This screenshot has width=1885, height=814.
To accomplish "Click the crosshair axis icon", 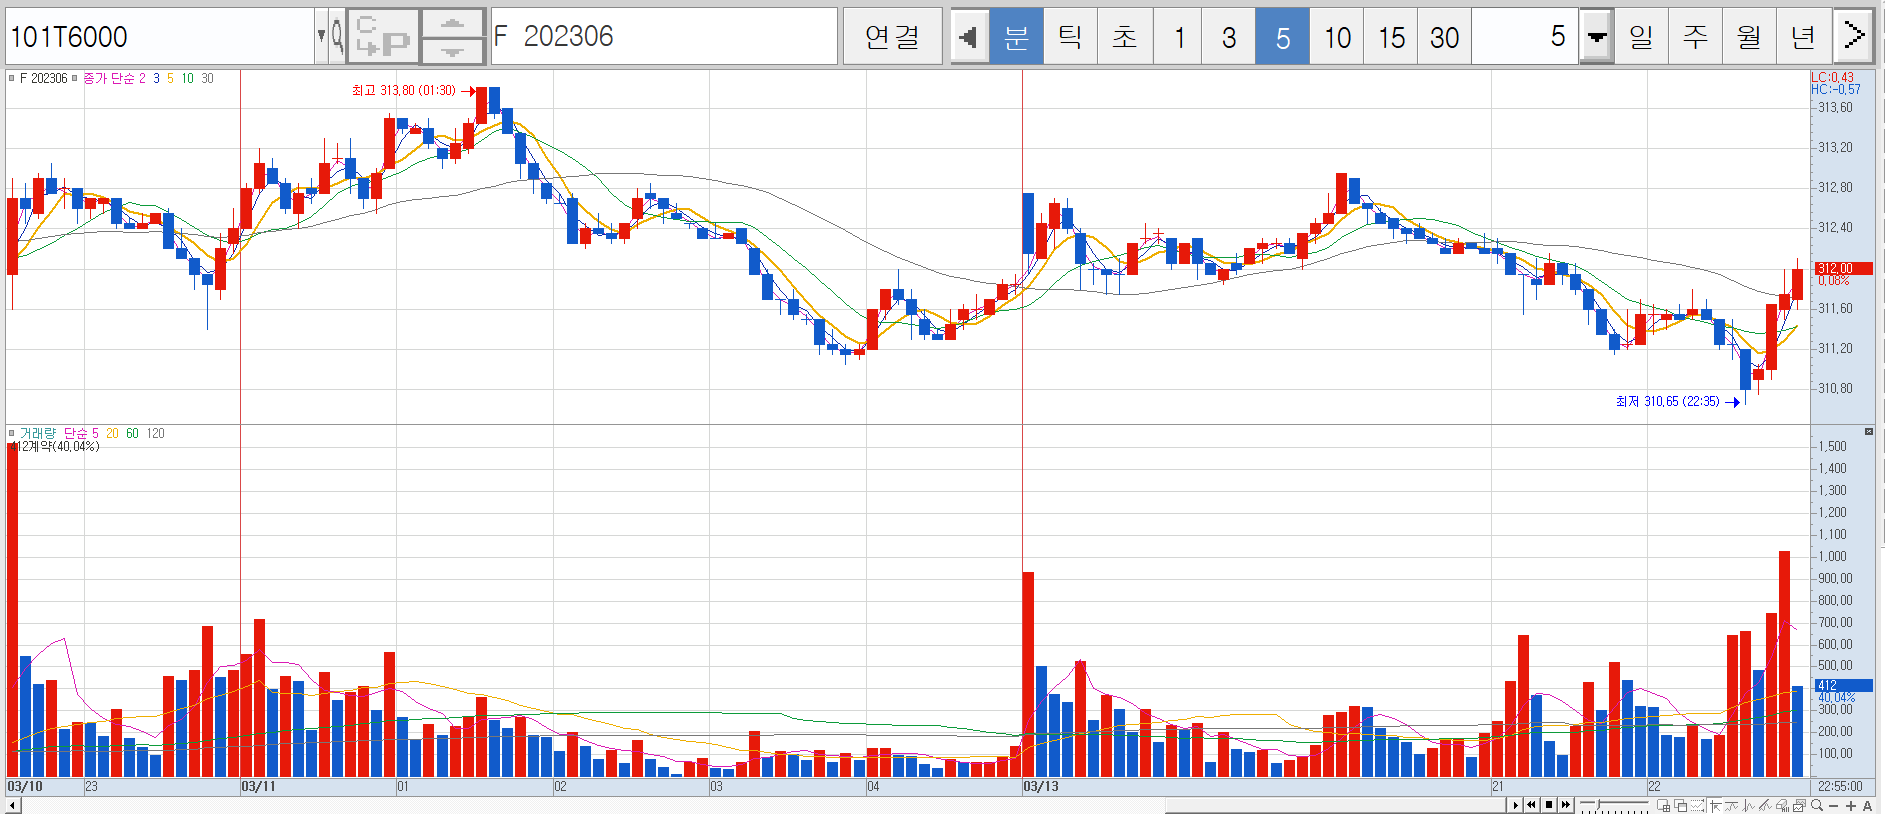I will [1715, 805].
